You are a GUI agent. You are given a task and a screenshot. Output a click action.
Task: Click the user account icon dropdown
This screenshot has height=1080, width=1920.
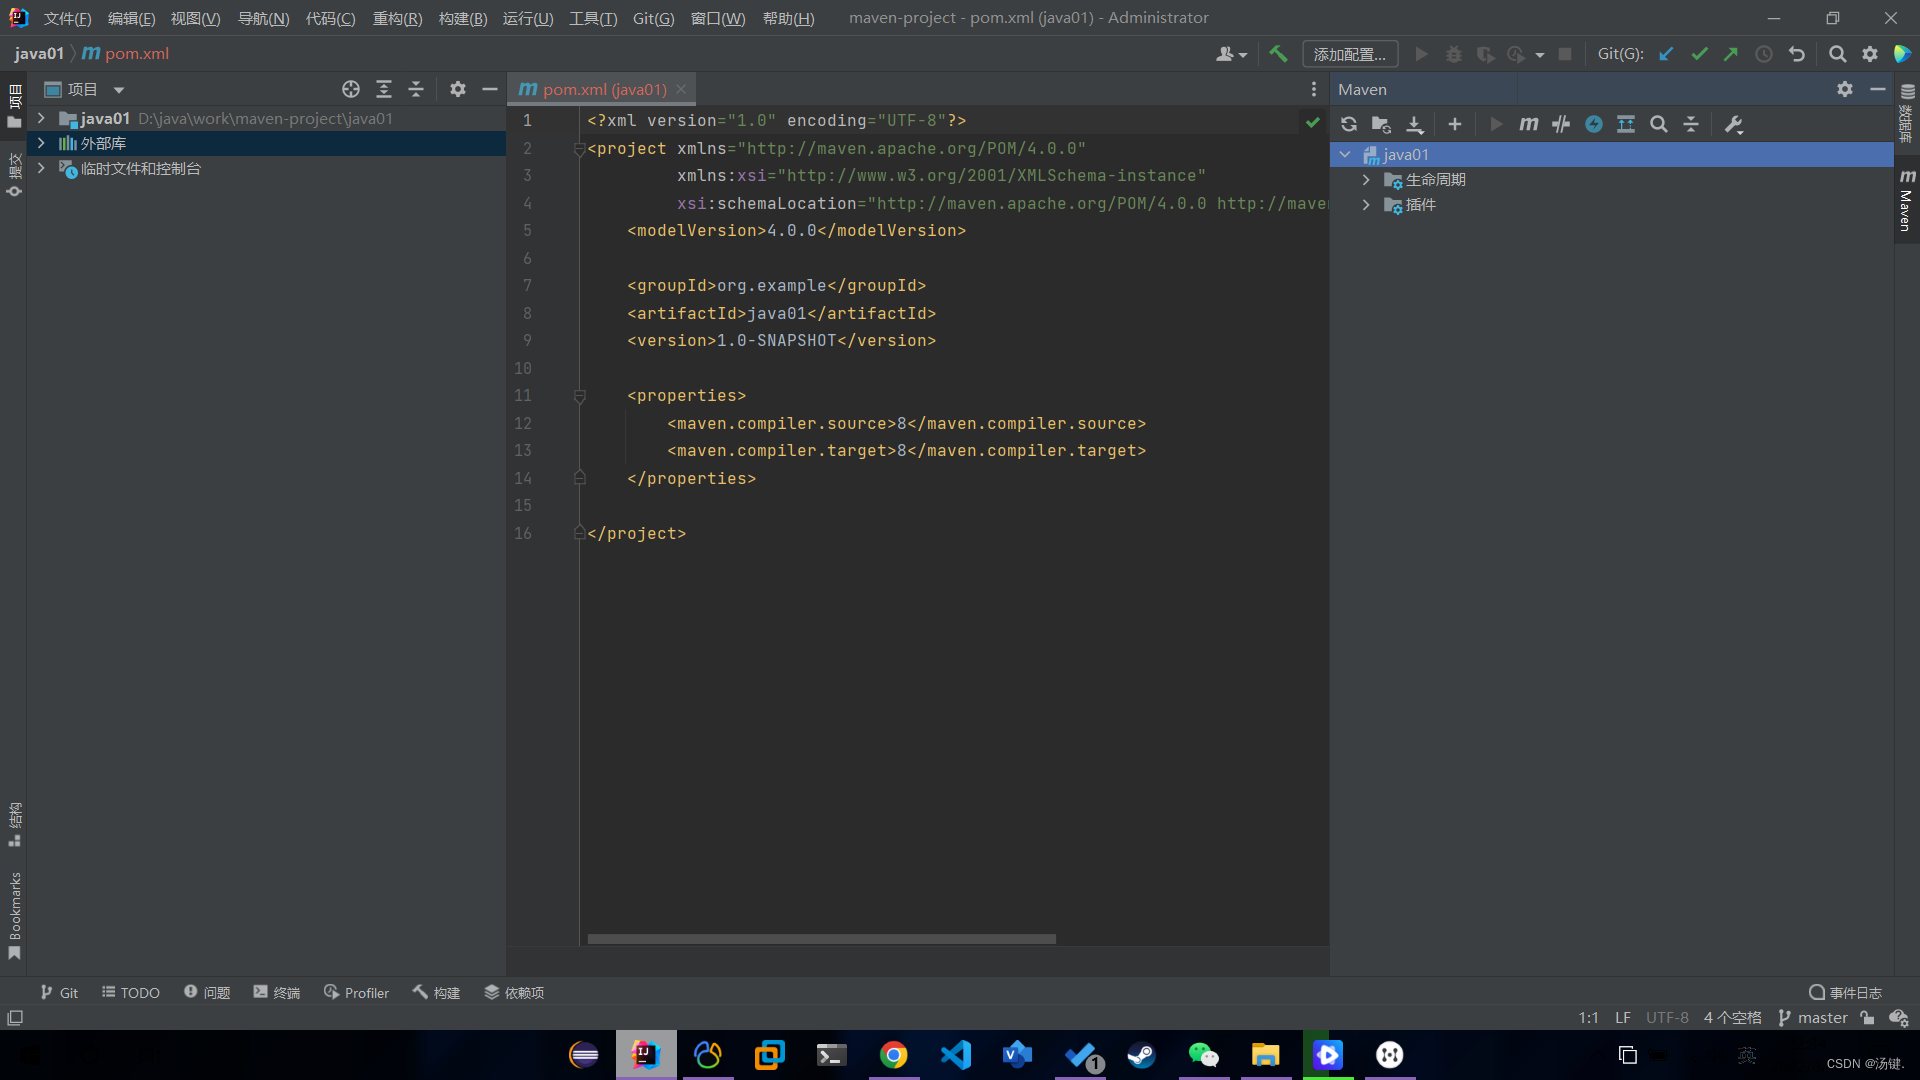[x=1231, y=54]
